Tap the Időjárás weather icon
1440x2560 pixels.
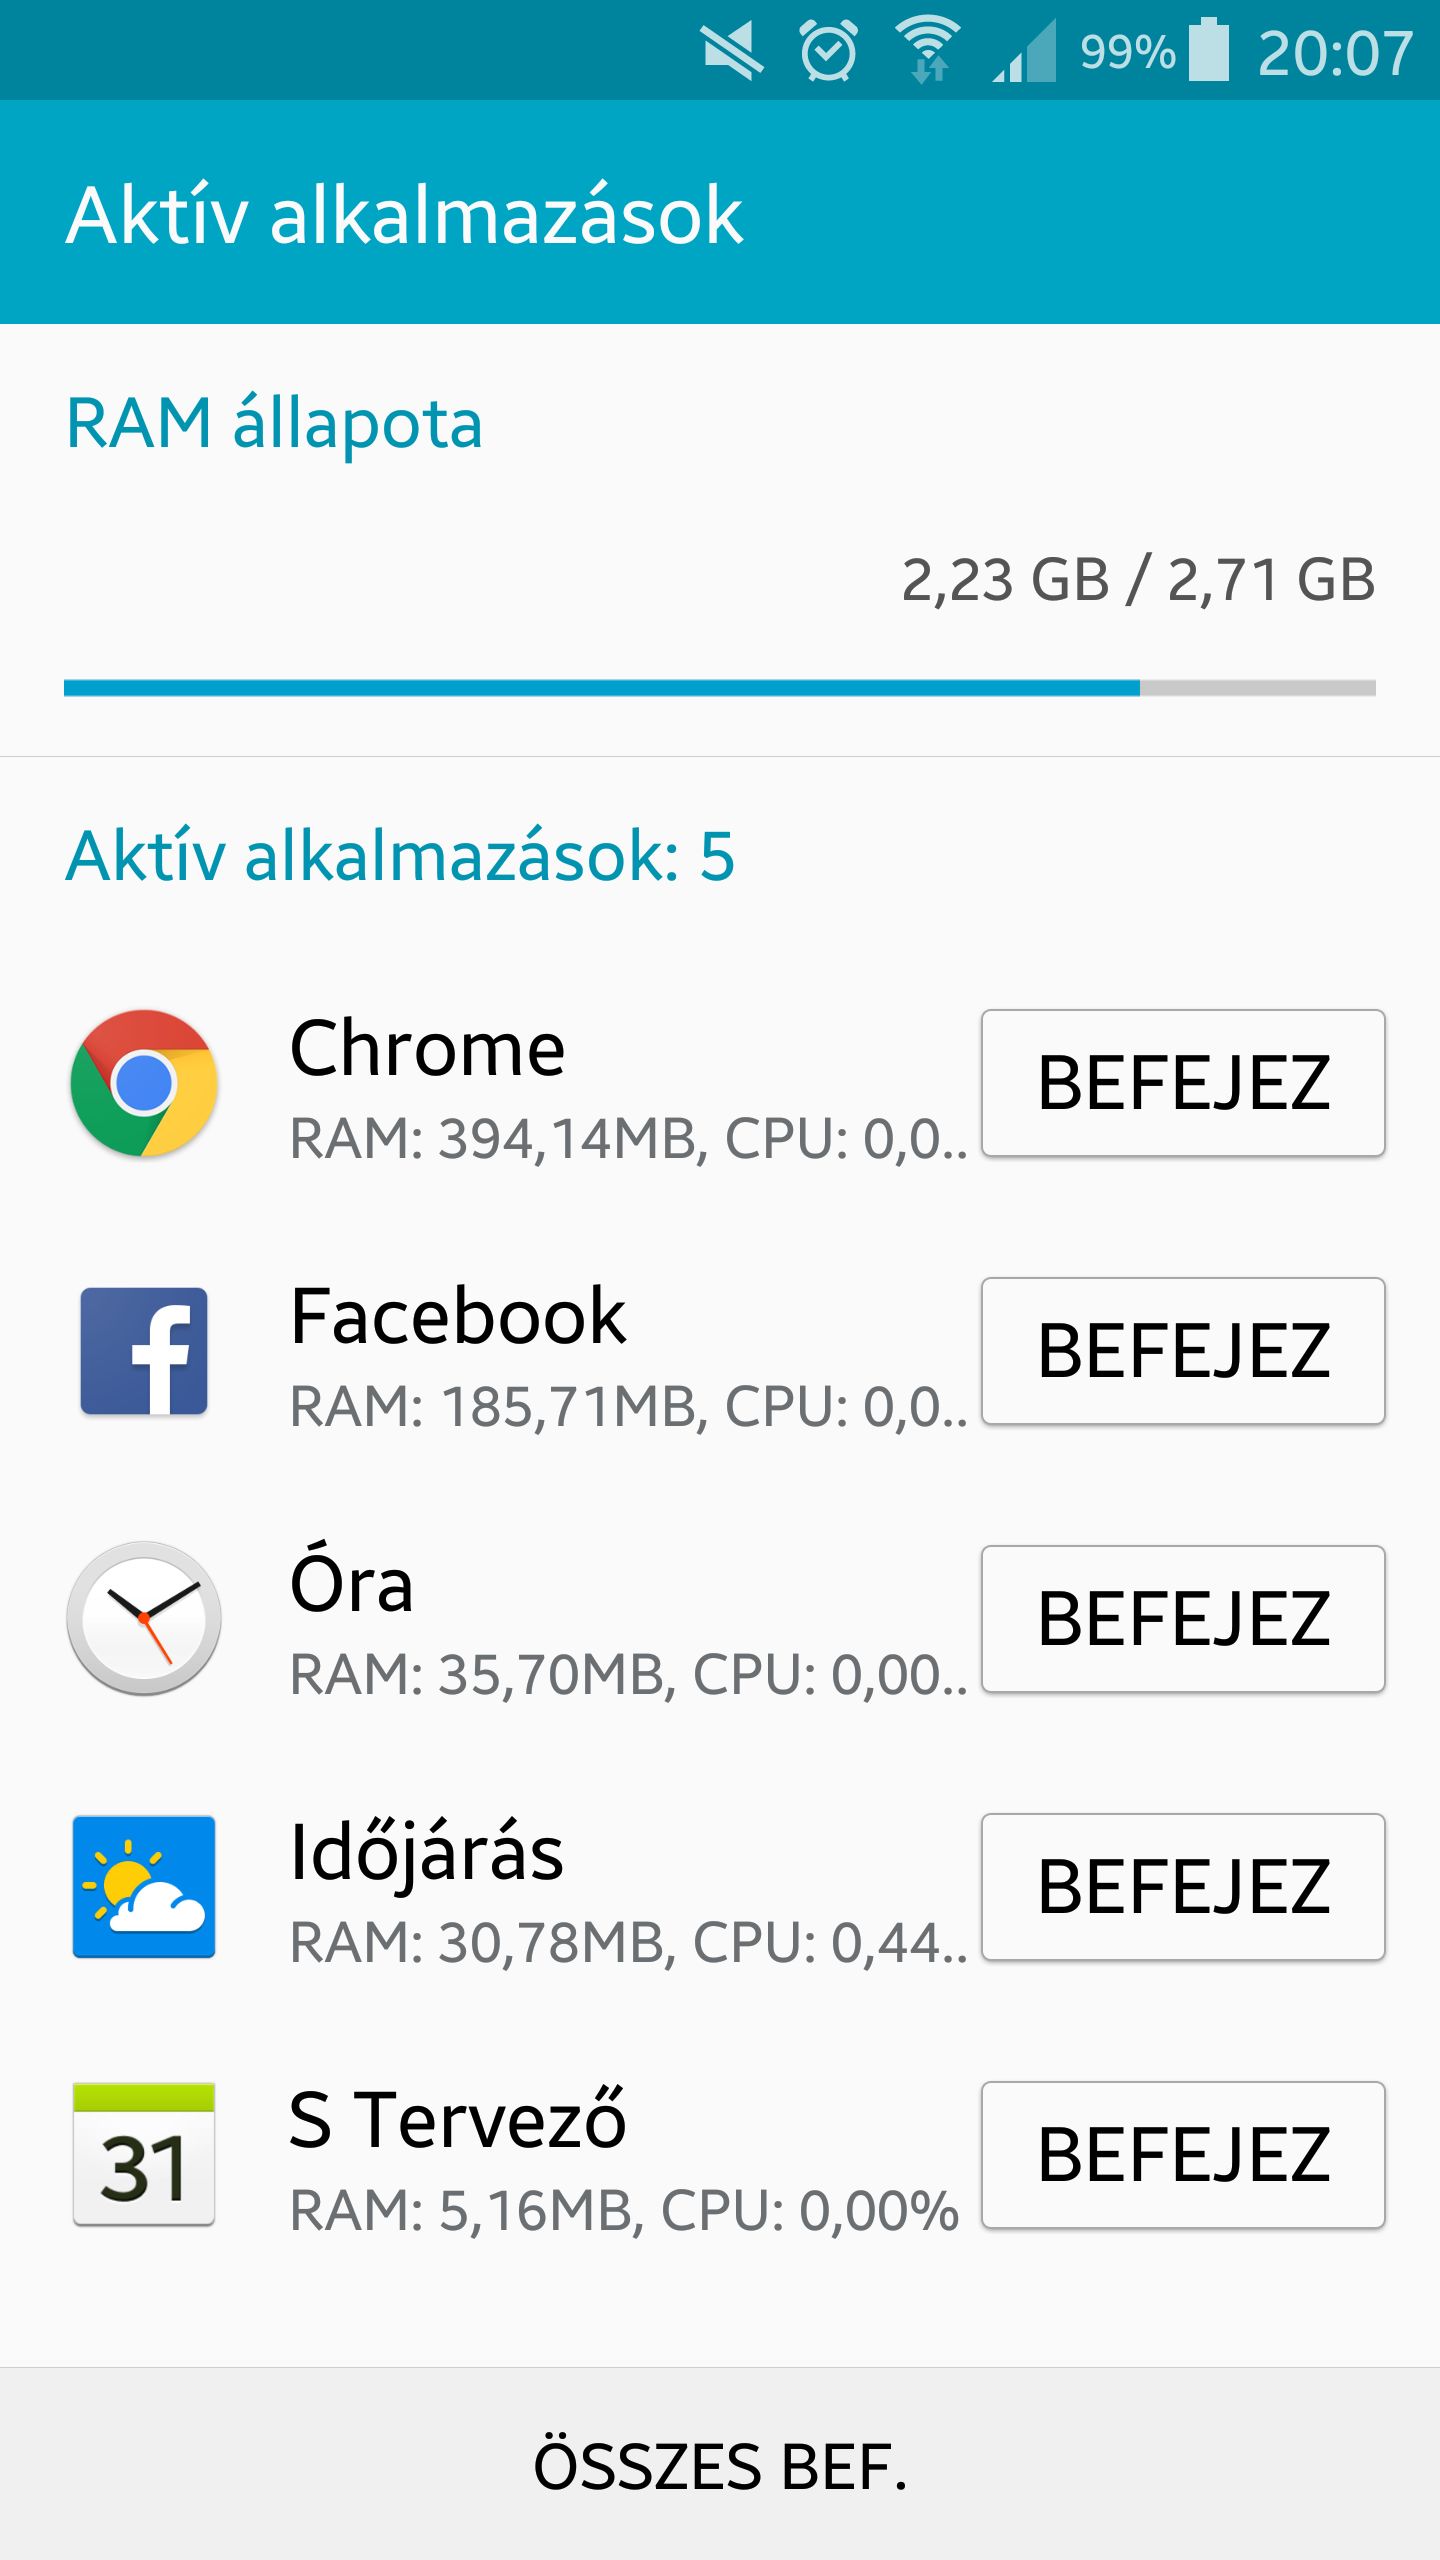pos(144,1886)
